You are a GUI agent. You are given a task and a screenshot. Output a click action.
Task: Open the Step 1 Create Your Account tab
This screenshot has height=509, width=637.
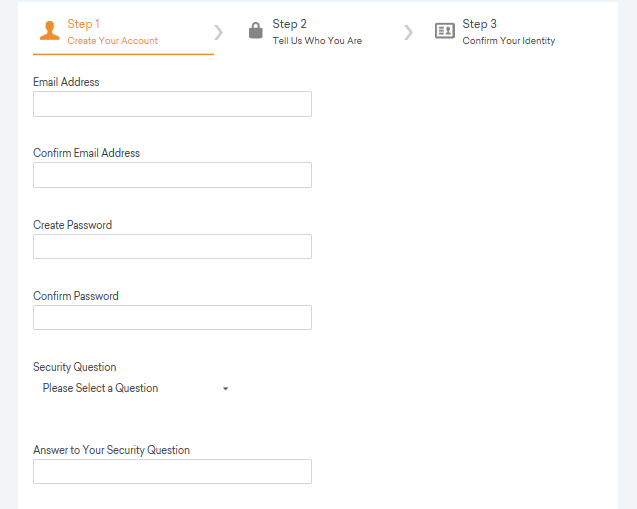click(x=123, y=32)
